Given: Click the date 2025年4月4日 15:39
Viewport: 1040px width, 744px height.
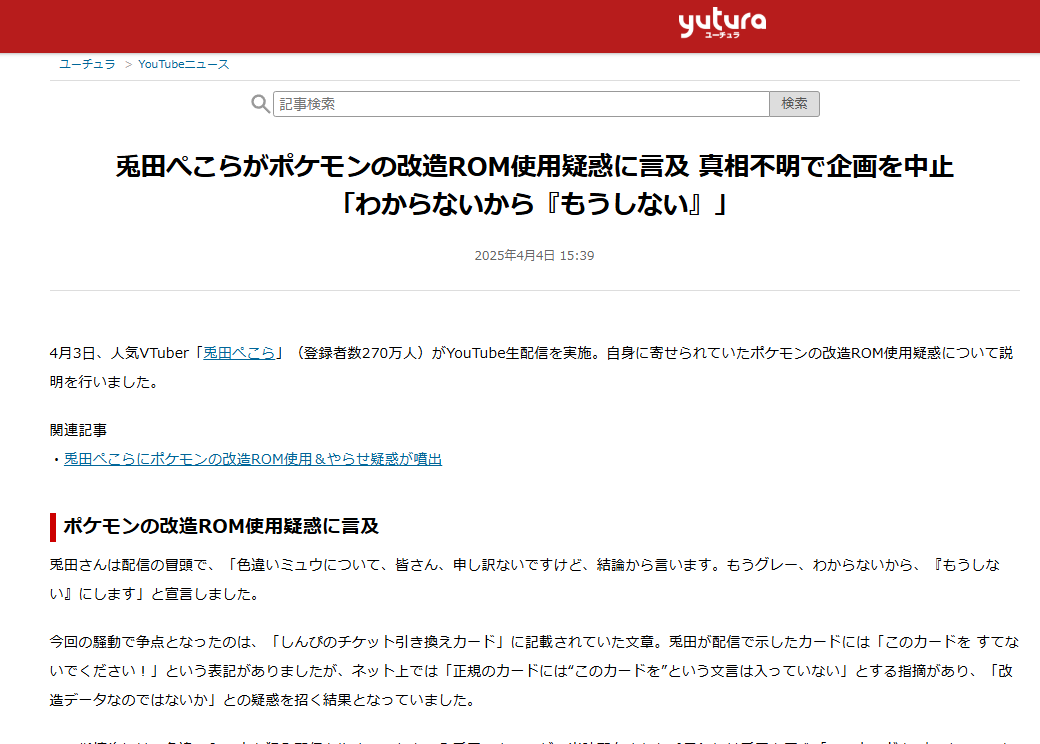Looking at the screenshot, I should click(x=535, y=255).
